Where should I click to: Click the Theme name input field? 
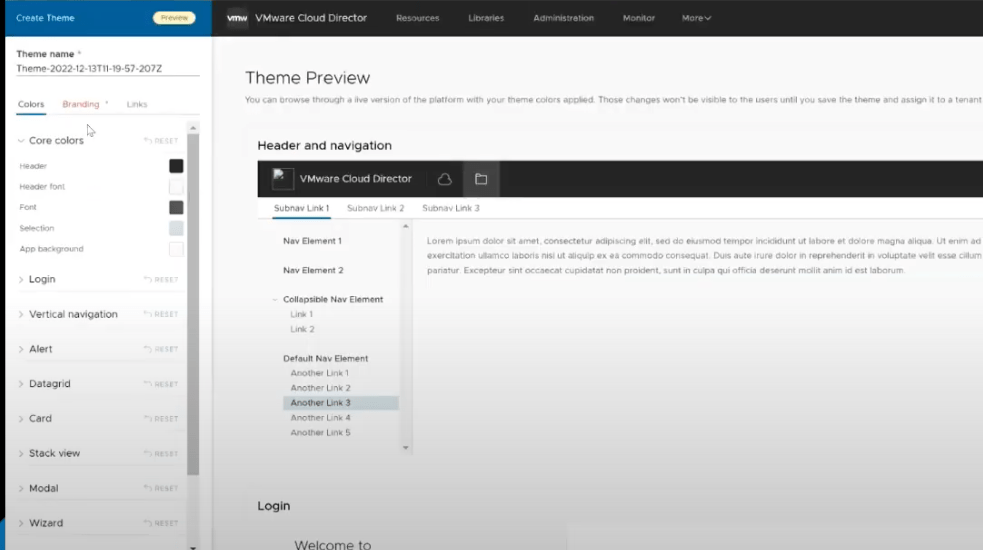(107, 69)
